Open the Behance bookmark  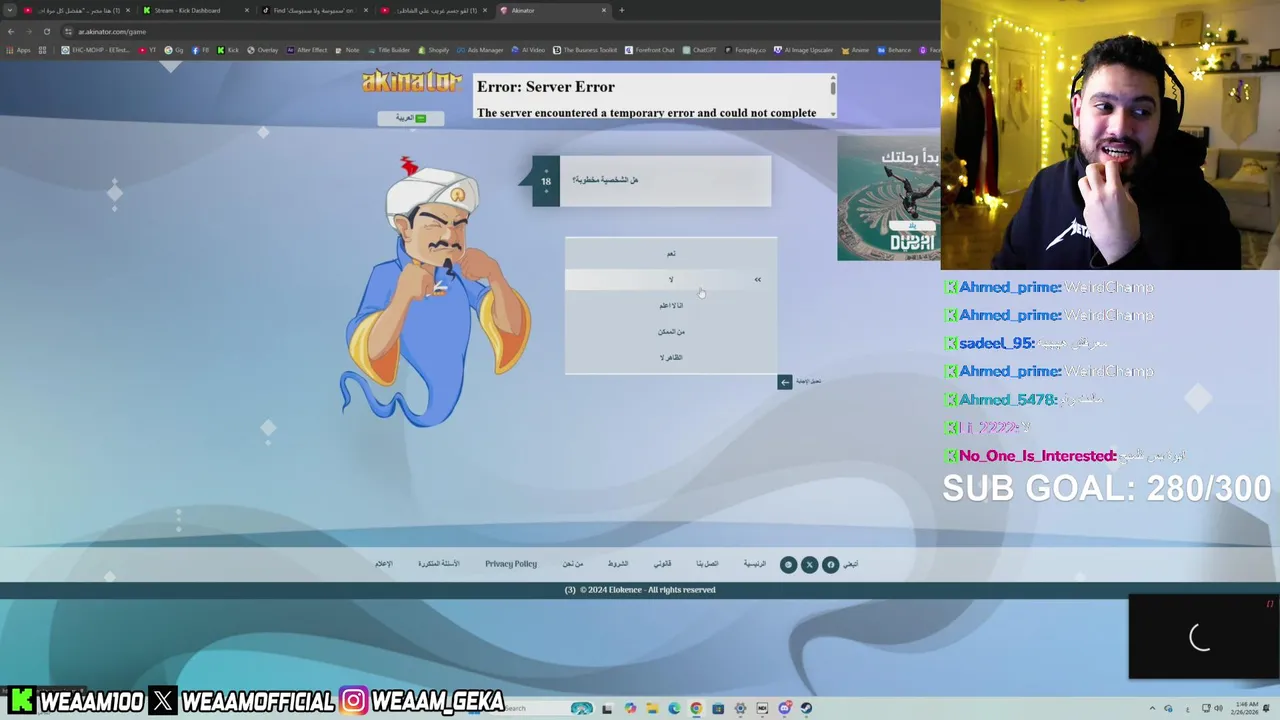coord(894,50)
